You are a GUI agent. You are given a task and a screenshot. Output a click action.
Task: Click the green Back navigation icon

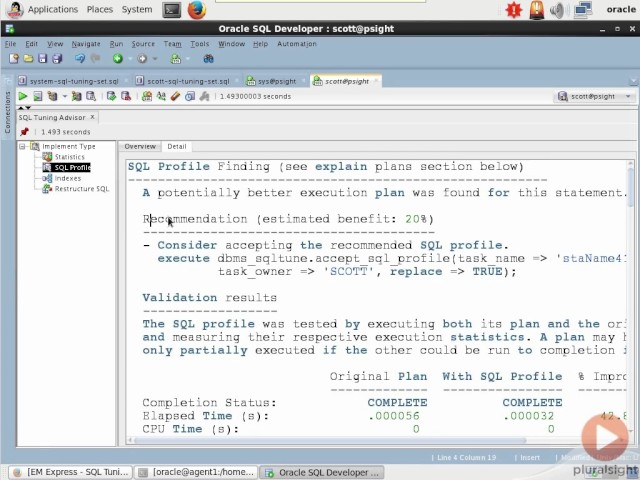[118, 59]
